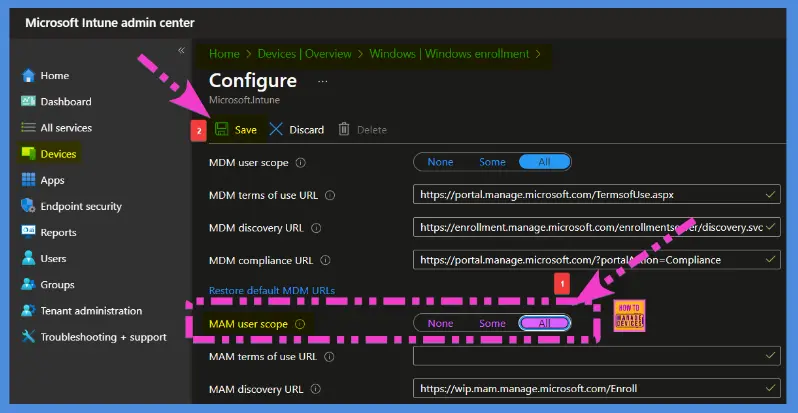This screenshot has height=413, width=798.
Task: Click info icon next to MAM user scope
Action: click(300, 324)
